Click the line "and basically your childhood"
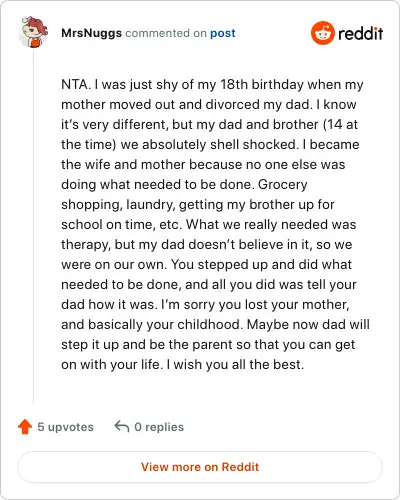400x500 pixels. point(215,325)
